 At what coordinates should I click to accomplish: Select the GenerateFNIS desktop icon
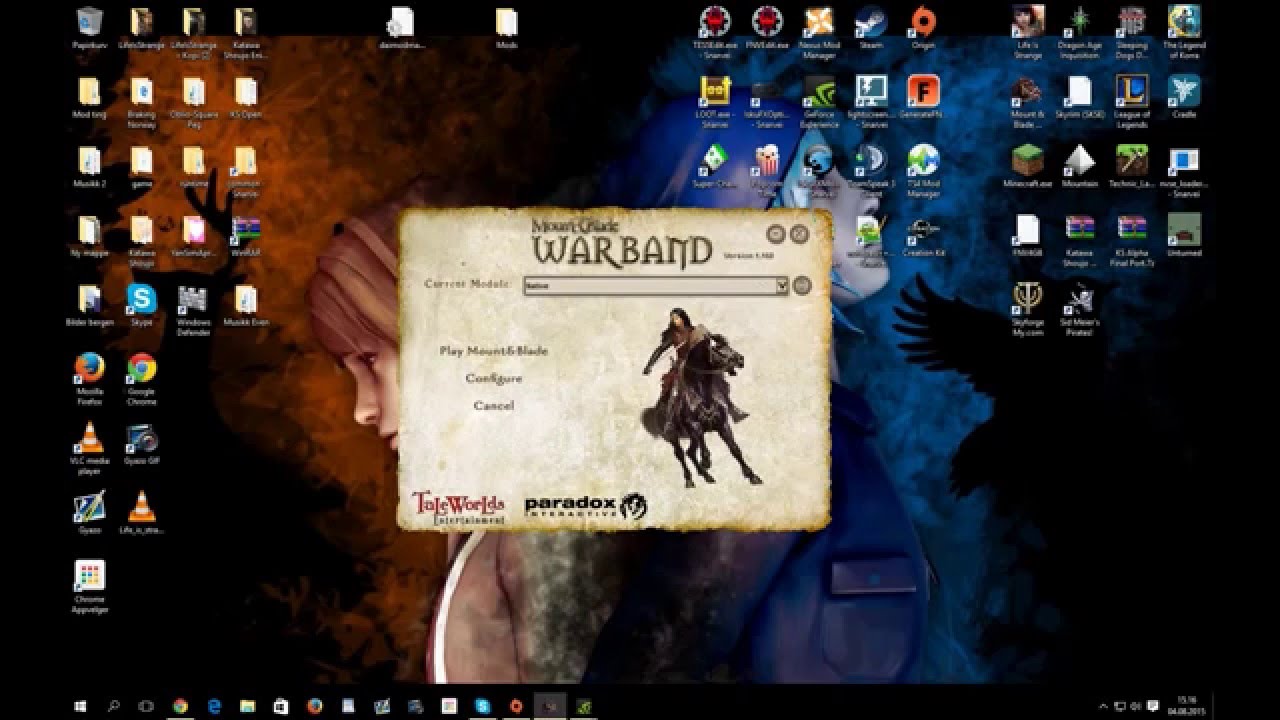coord(923,97)
